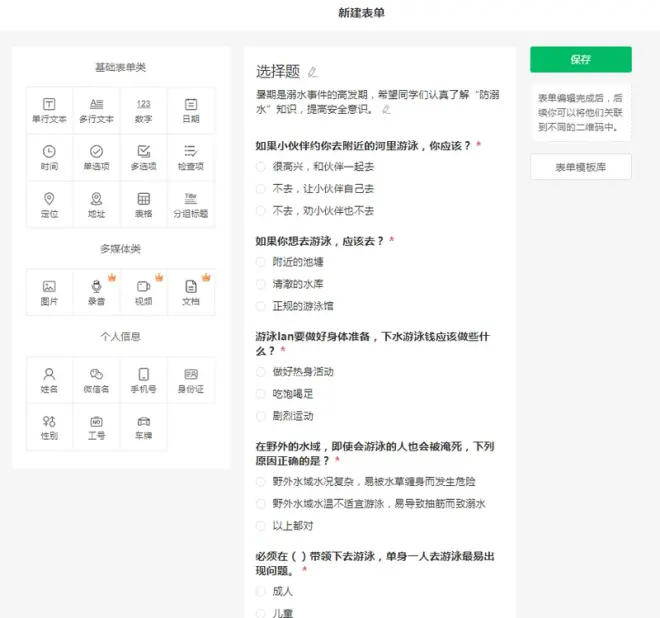
Task: Choose the 正规的游泳馆 radio option
Action: tap(261, 307)
